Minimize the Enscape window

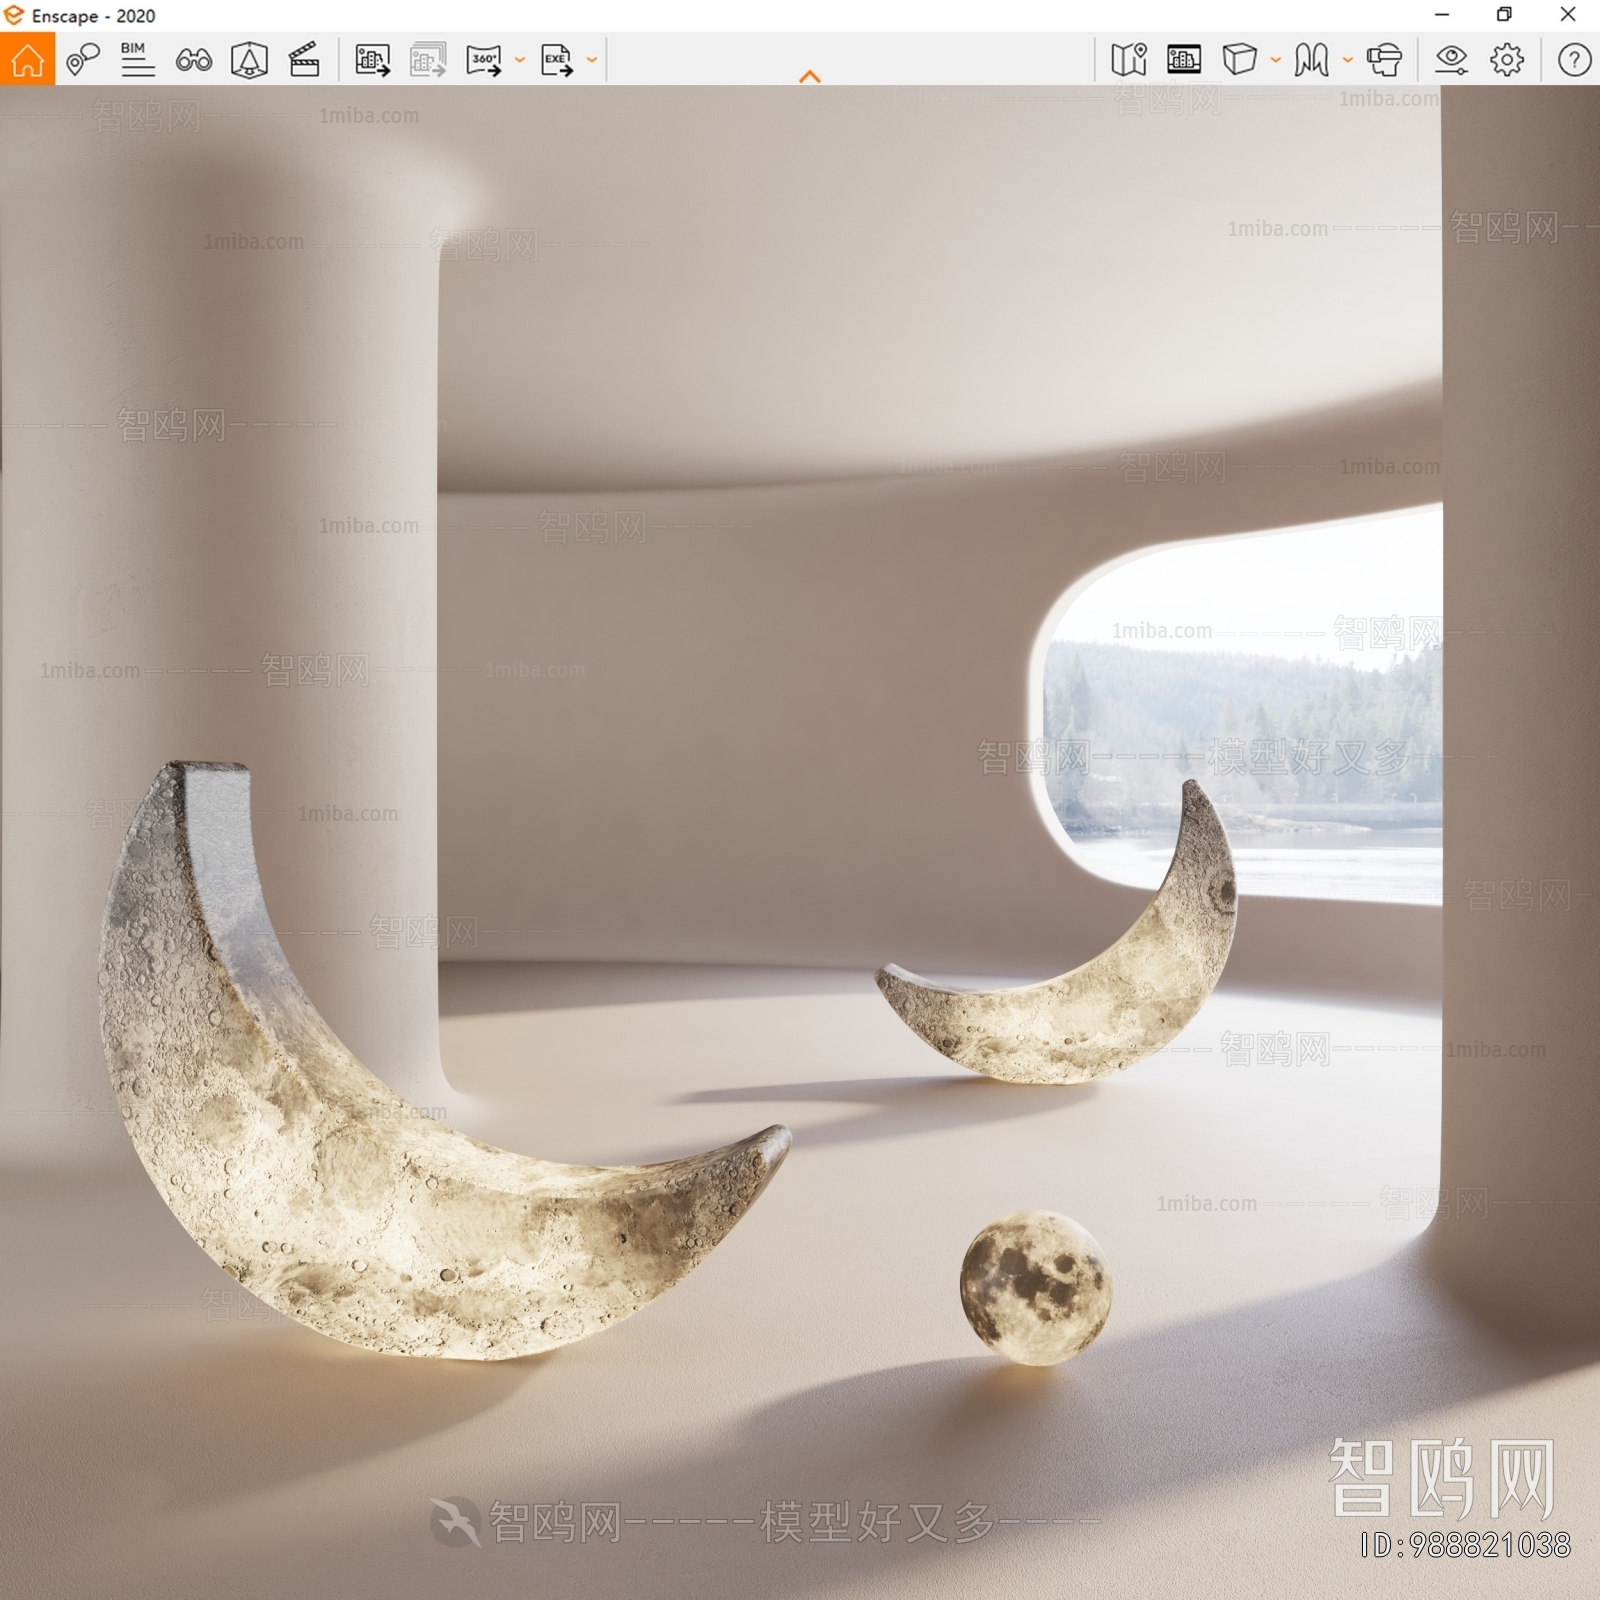[x=1441, y=15]
